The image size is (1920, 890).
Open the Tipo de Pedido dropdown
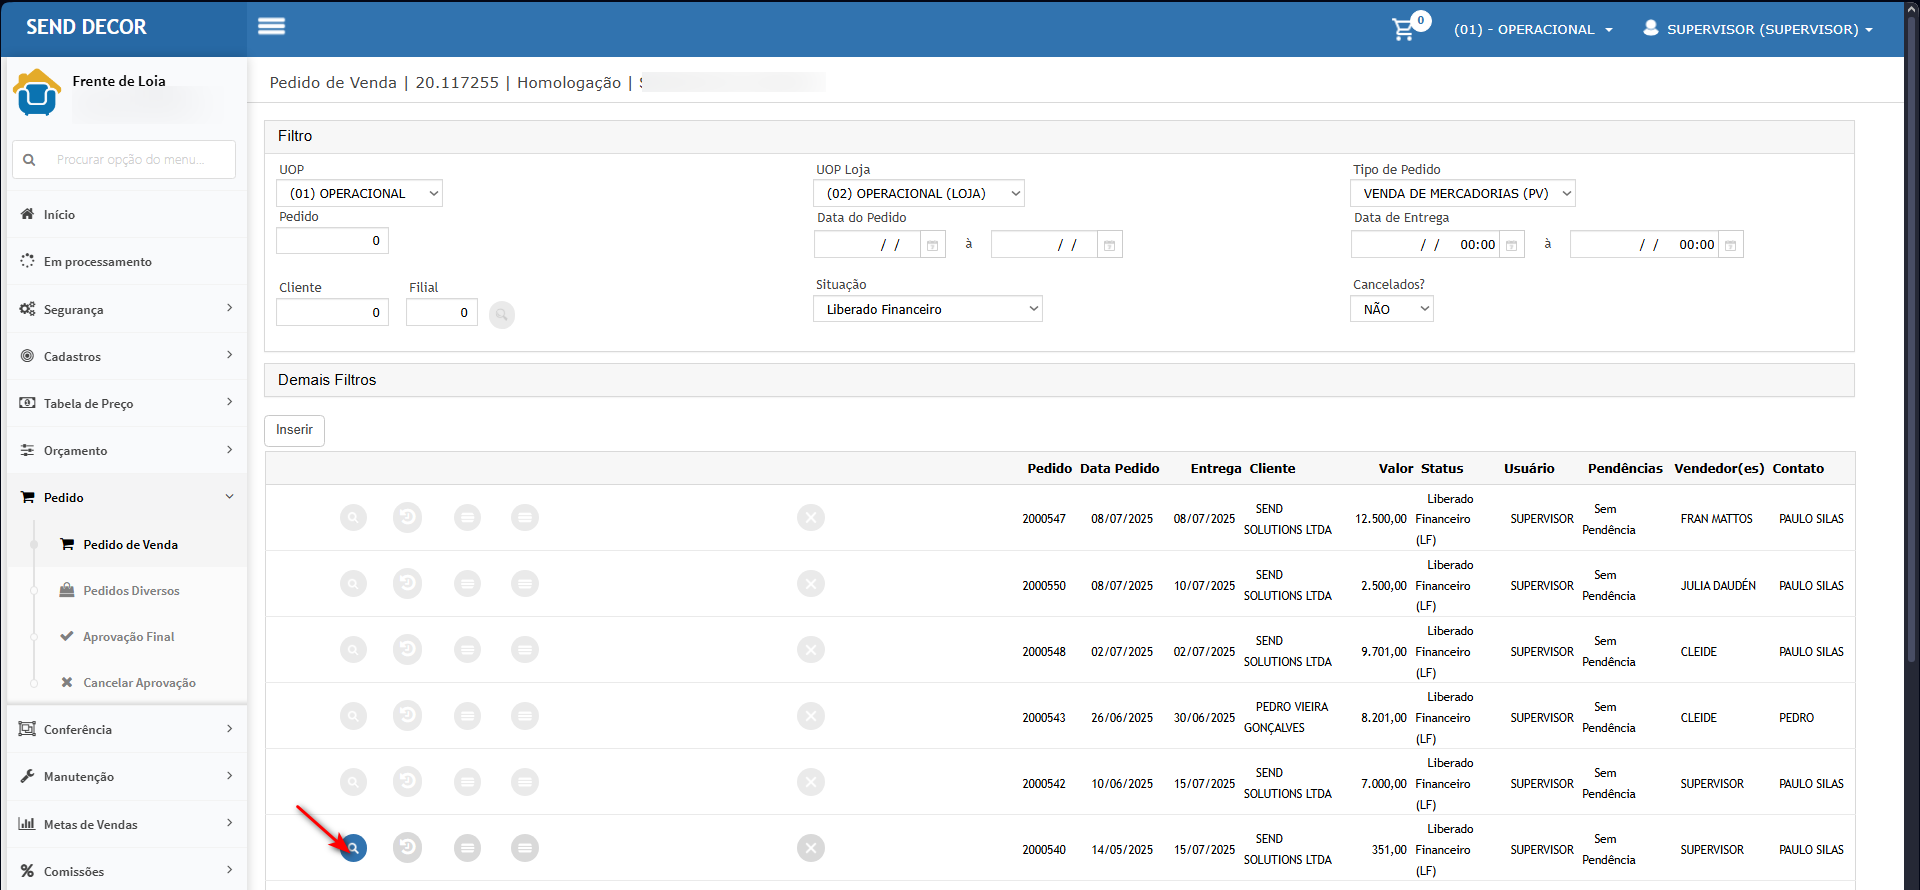(1463, 193)
